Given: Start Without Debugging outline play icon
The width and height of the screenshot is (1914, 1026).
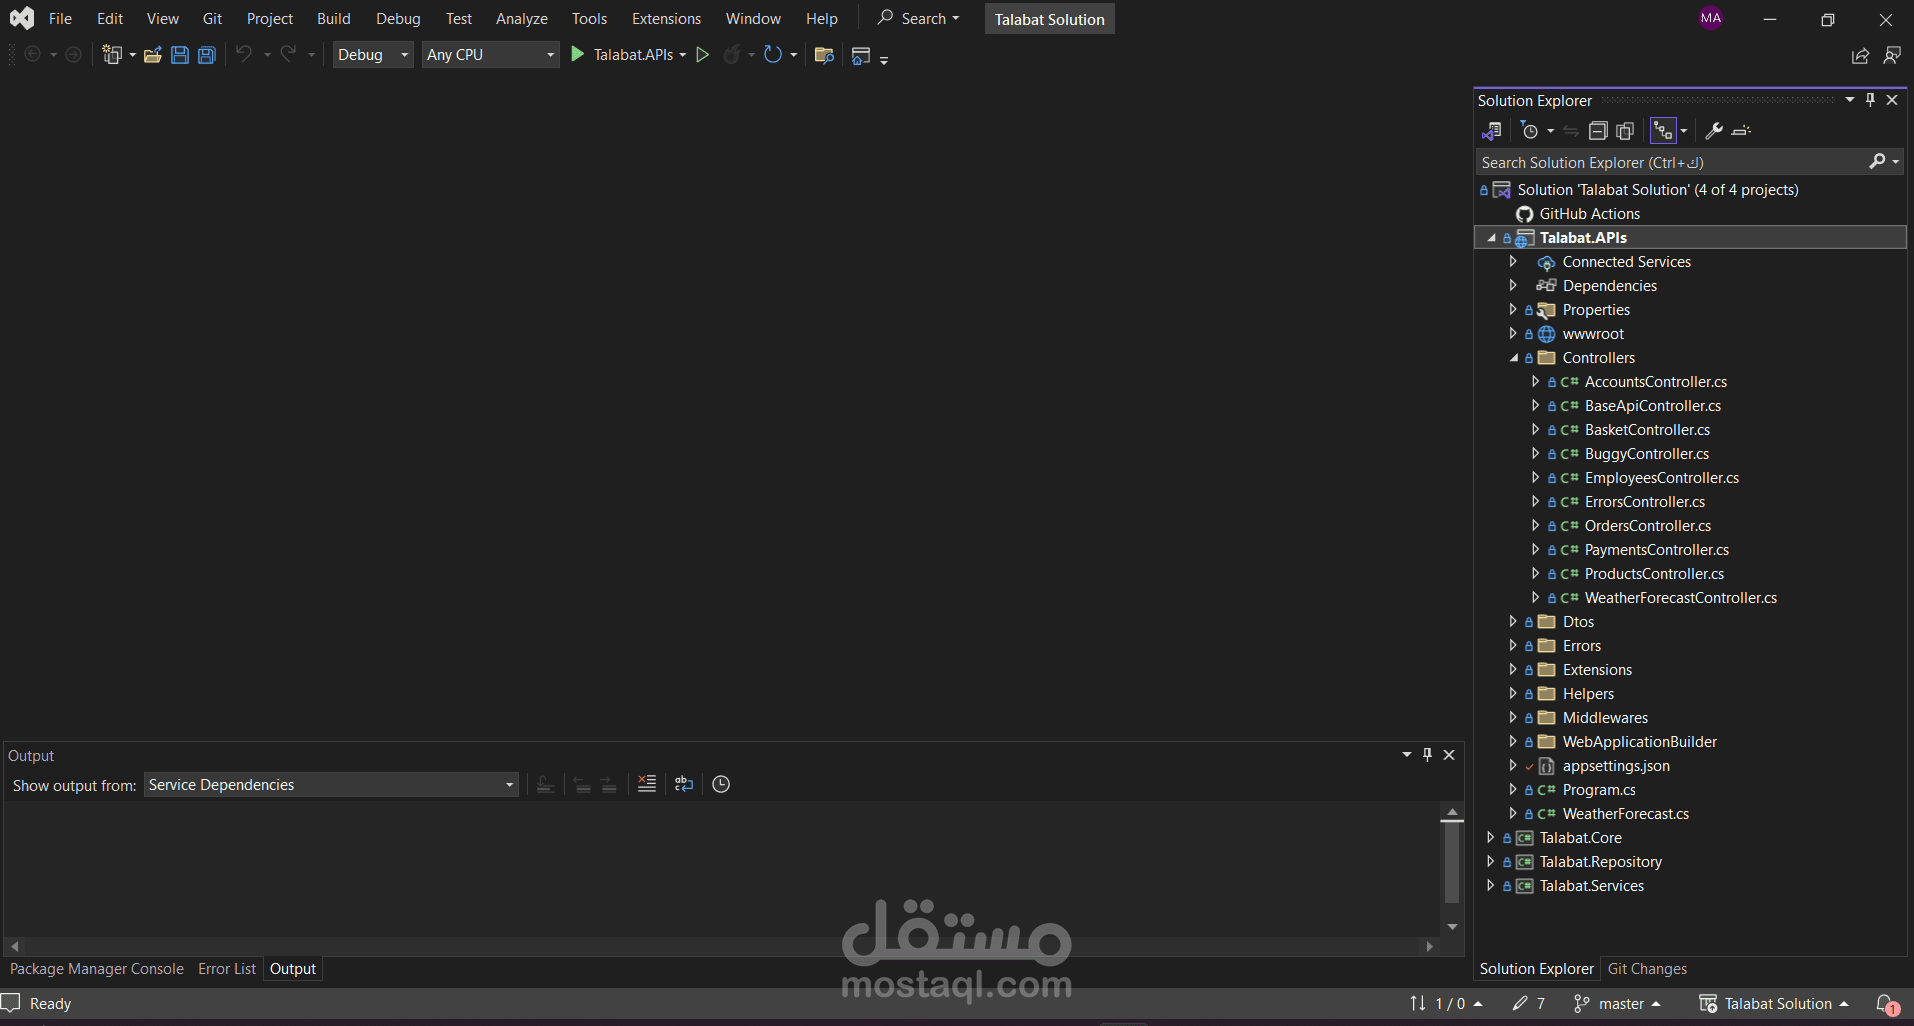Looking at the screenshot, I should [703, 55].
